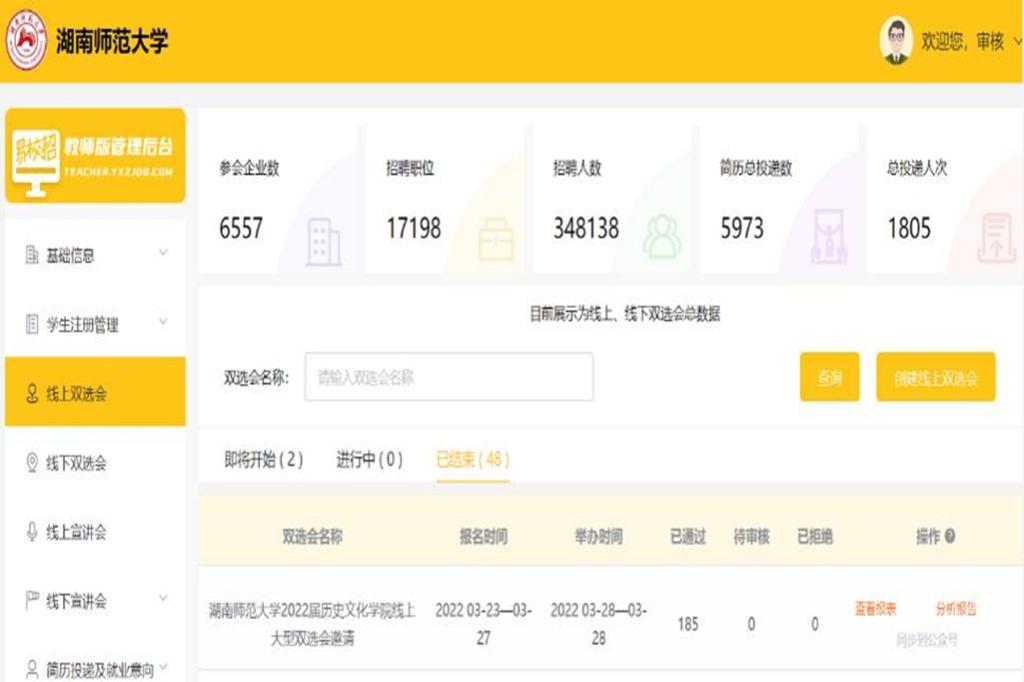Viewport: 1024px width, 682px height.
Task: Select the 已结束 tab
Action: point(472,460)
